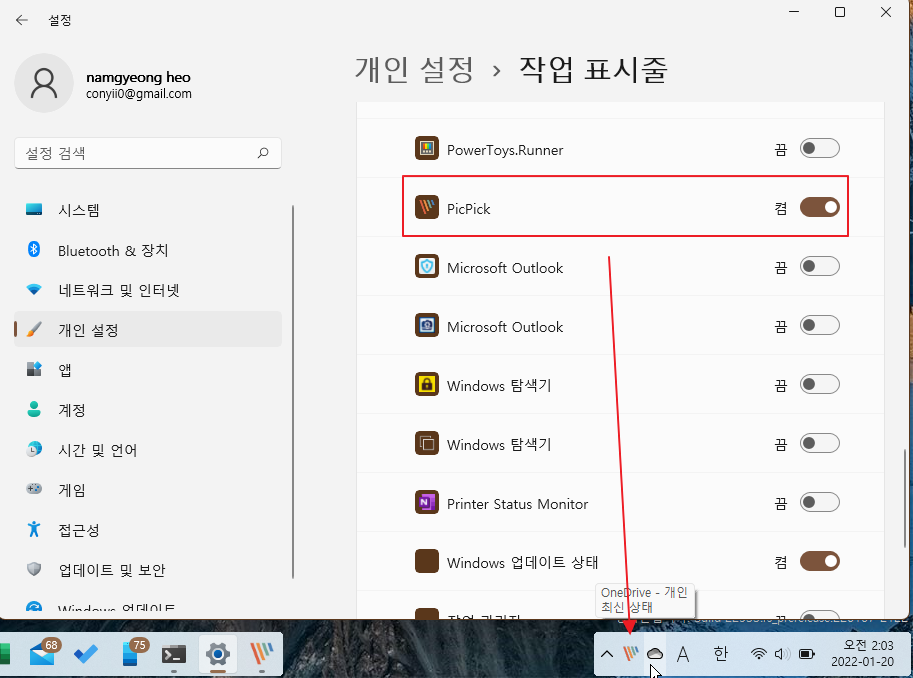Open Mail app with 68 badge in taskbar
Screen dimensions: 913x678
[x=43, y=654]
